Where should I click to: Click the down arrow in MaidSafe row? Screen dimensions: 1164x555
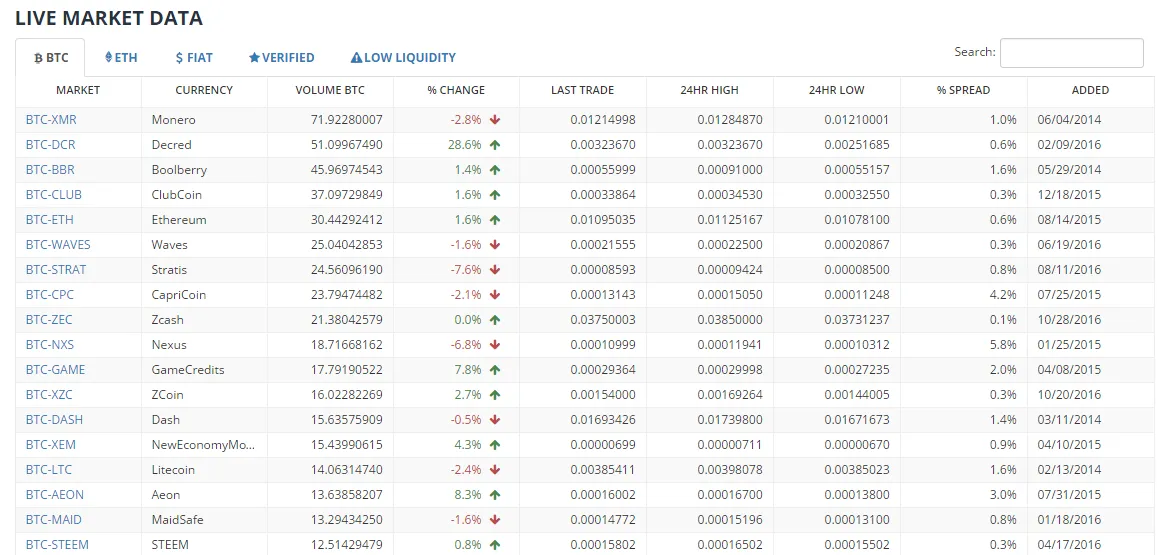pyautogui.click(x=495, y=519)
